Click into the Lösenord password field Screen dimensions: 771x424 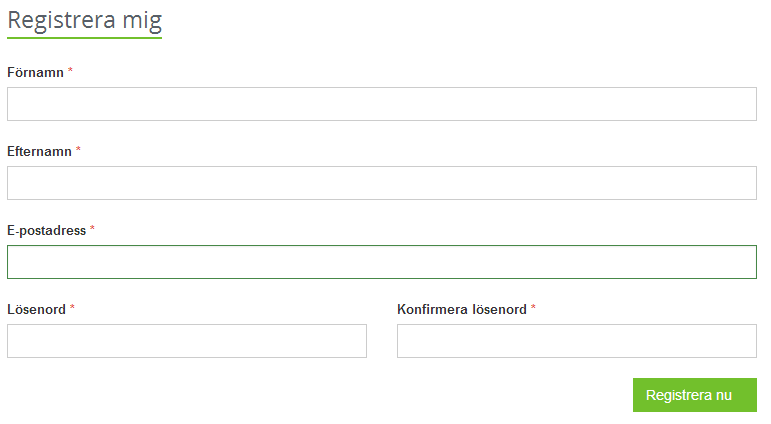pos(187,341)
